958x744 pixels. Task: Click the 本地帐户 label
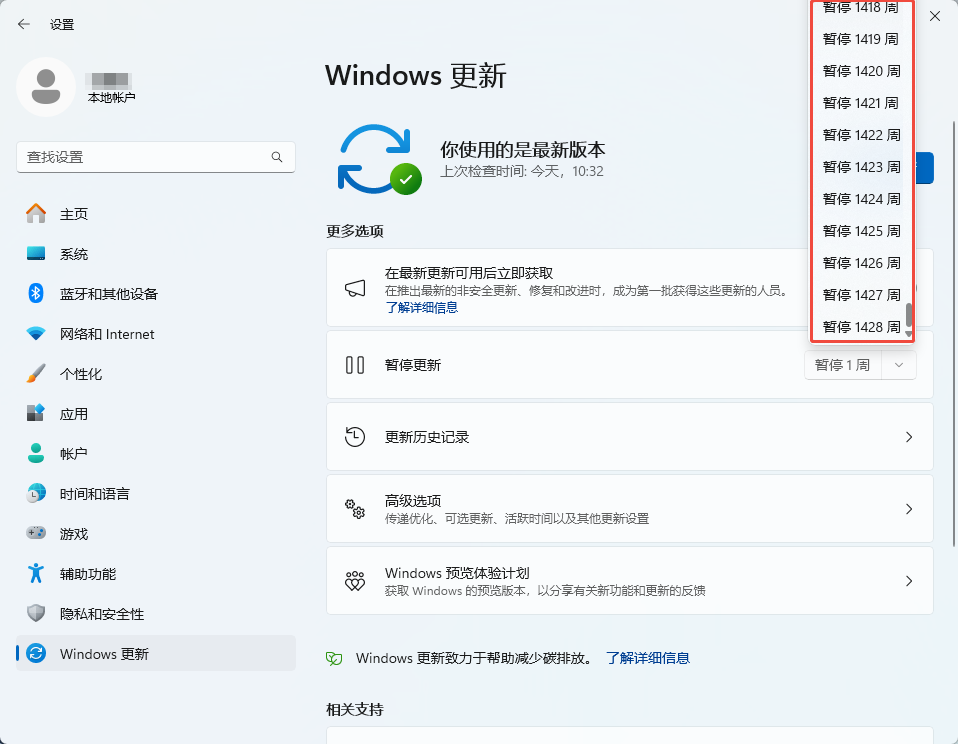point(111,98)
